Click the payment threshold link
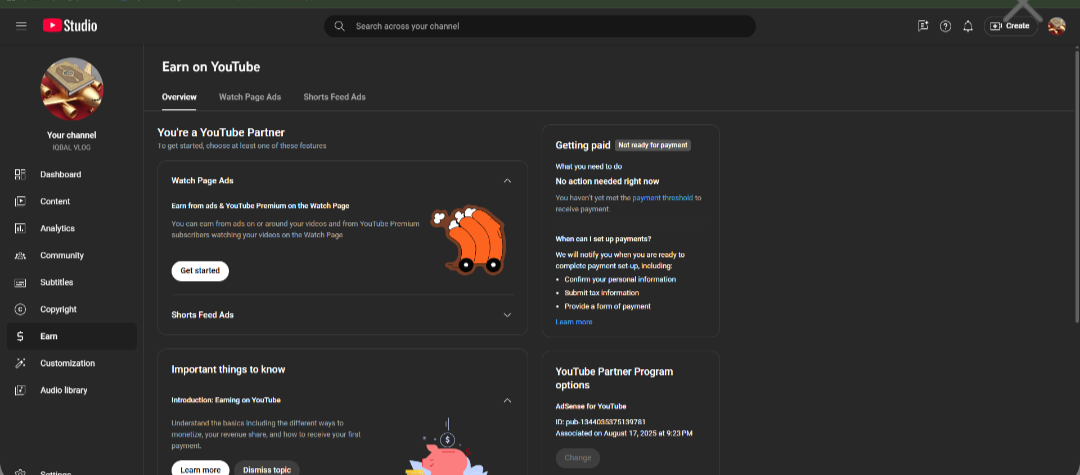The image size is (1080, 475). [663, 198]
